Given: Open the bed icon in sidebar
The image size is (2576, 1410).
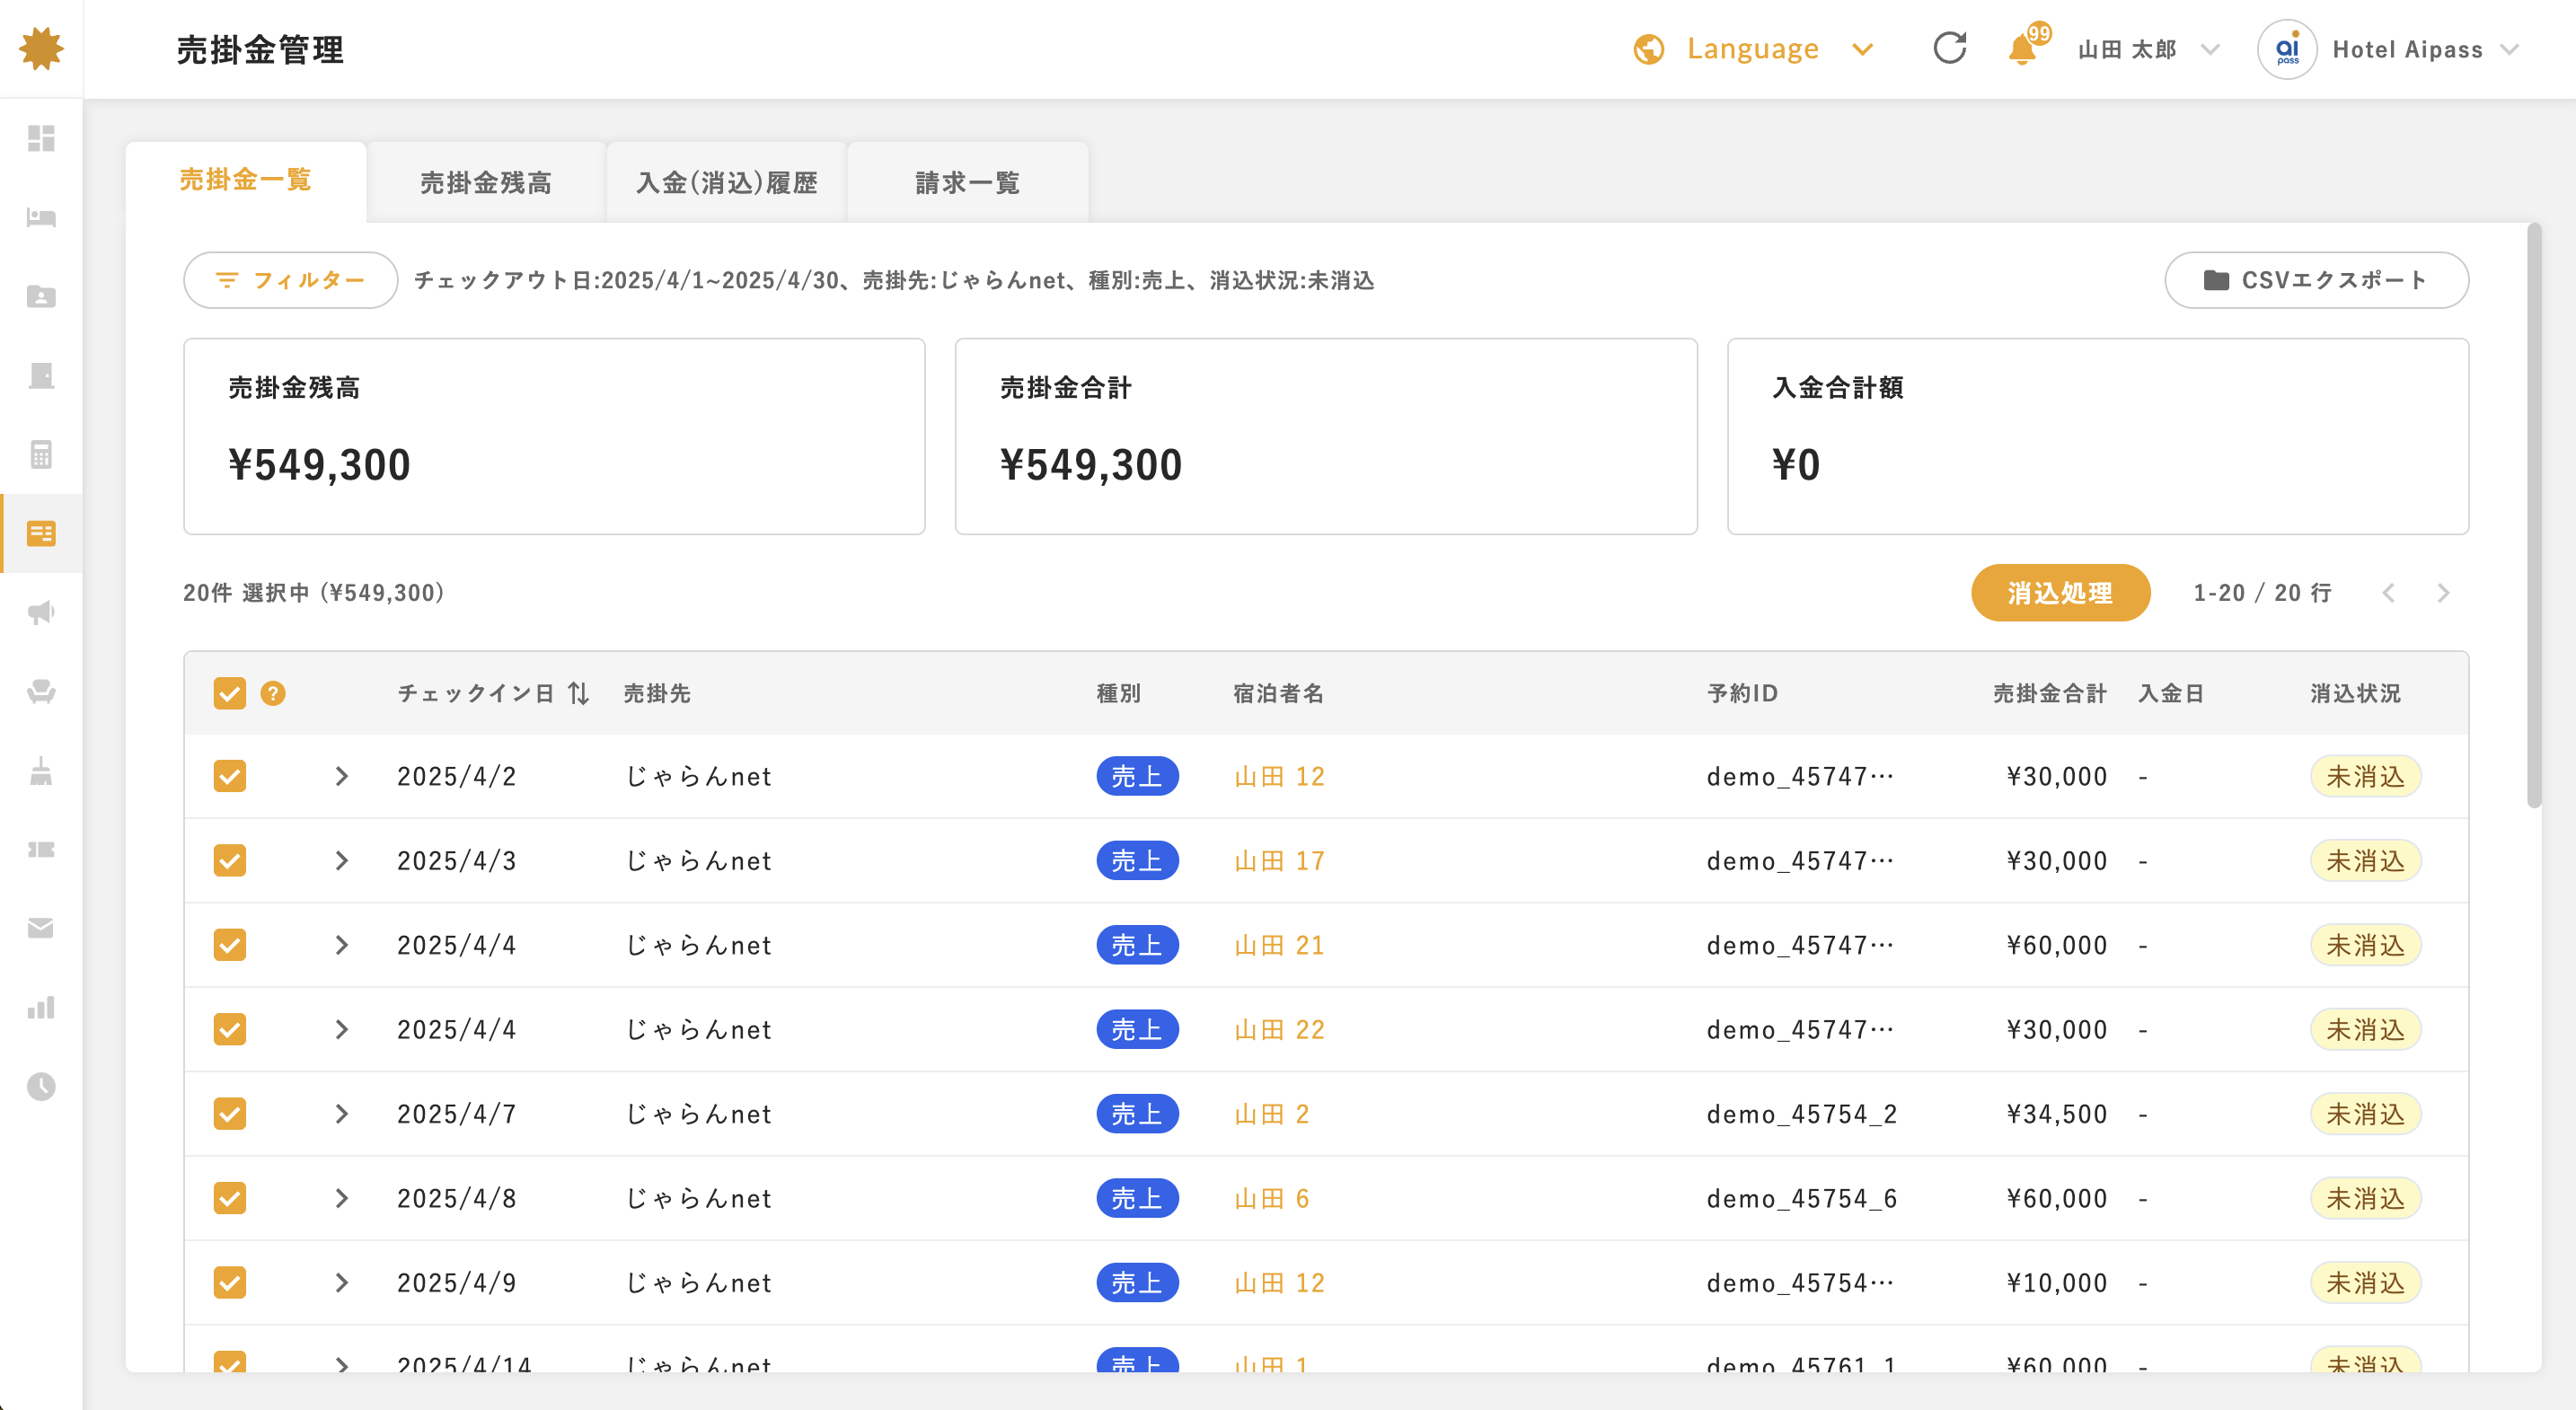Looking at the screenshot, I should click(41, 217).
